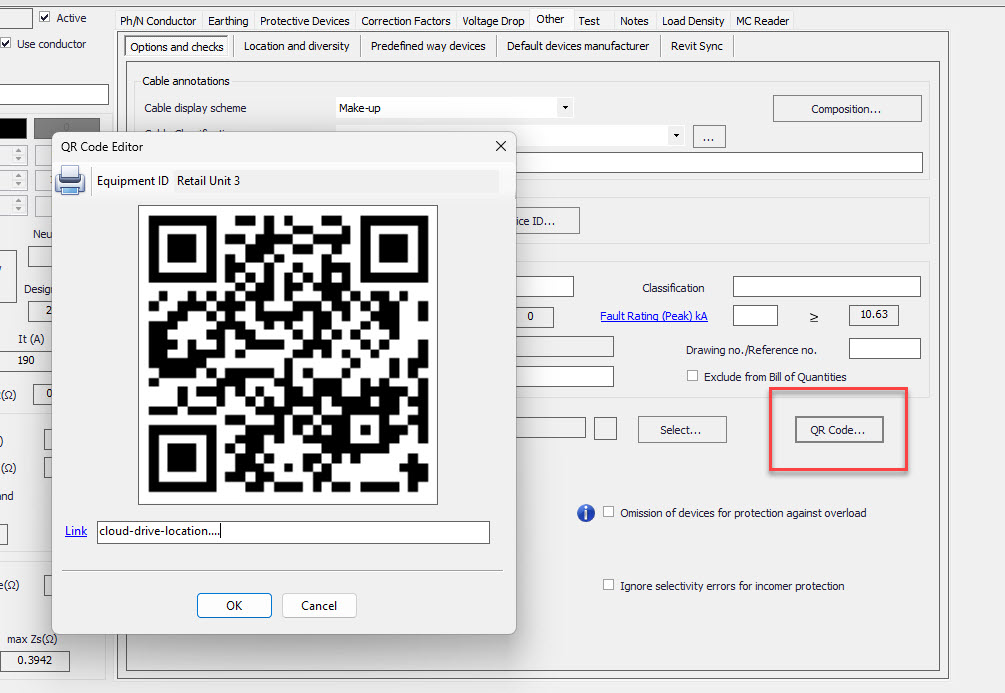Click the black color swatch on left panel
1005x693 pixels.
[13, 128]
